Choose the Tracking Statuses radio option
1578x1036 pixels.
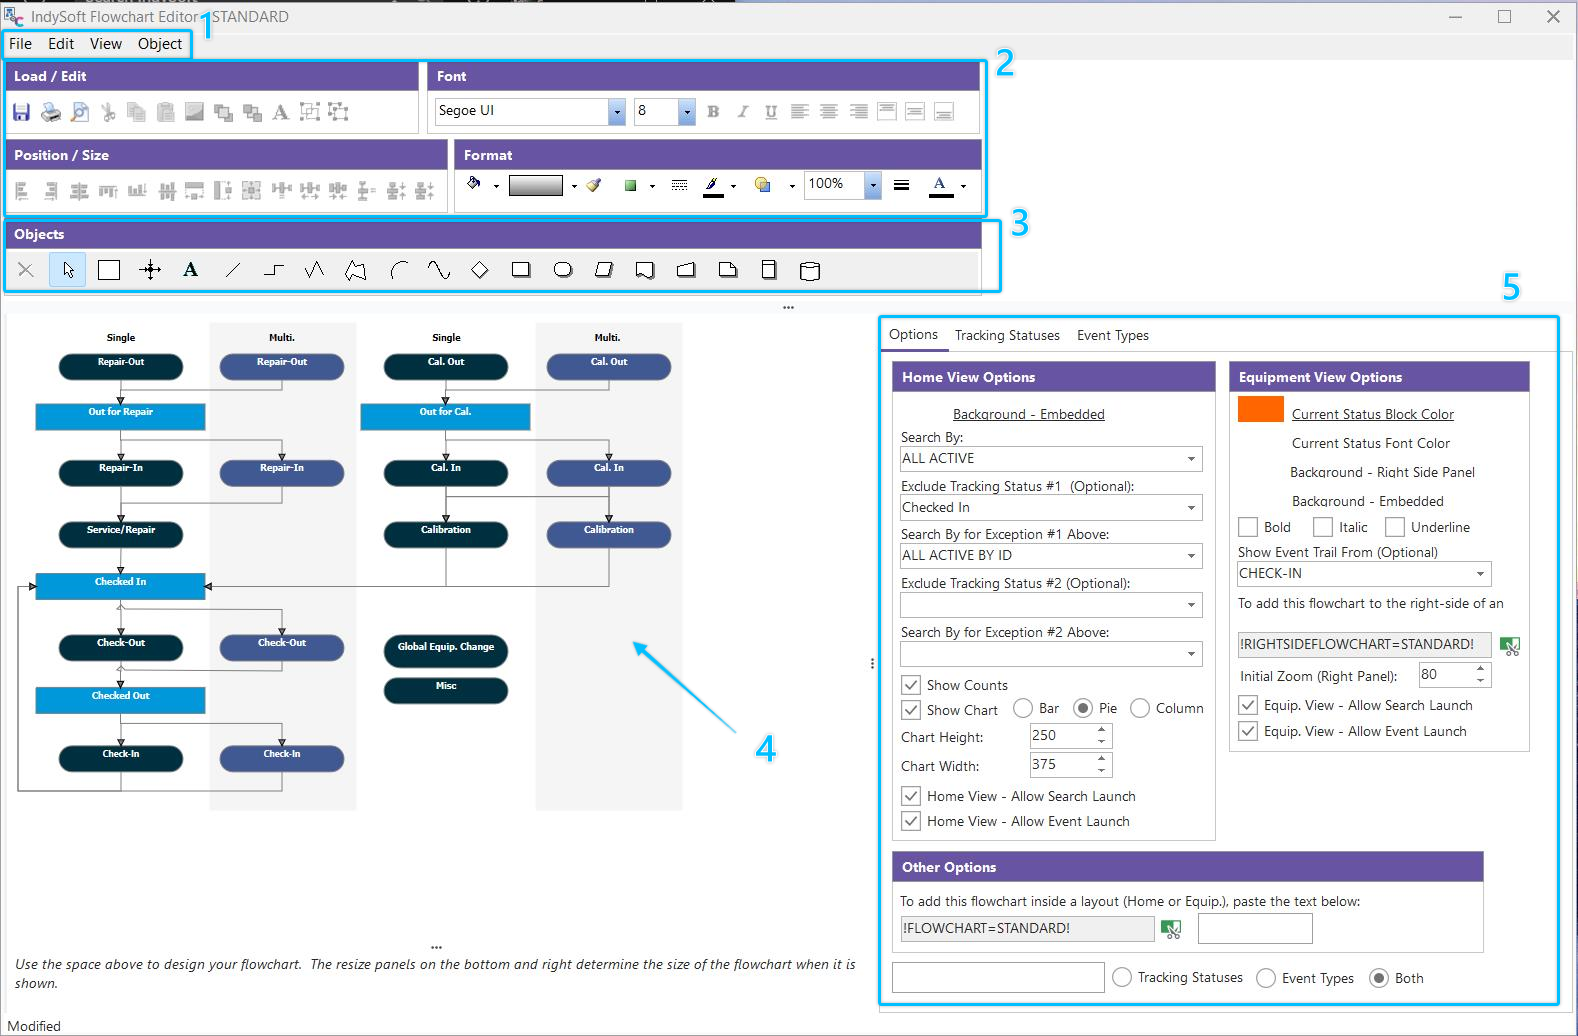[x=1122, y=978]
